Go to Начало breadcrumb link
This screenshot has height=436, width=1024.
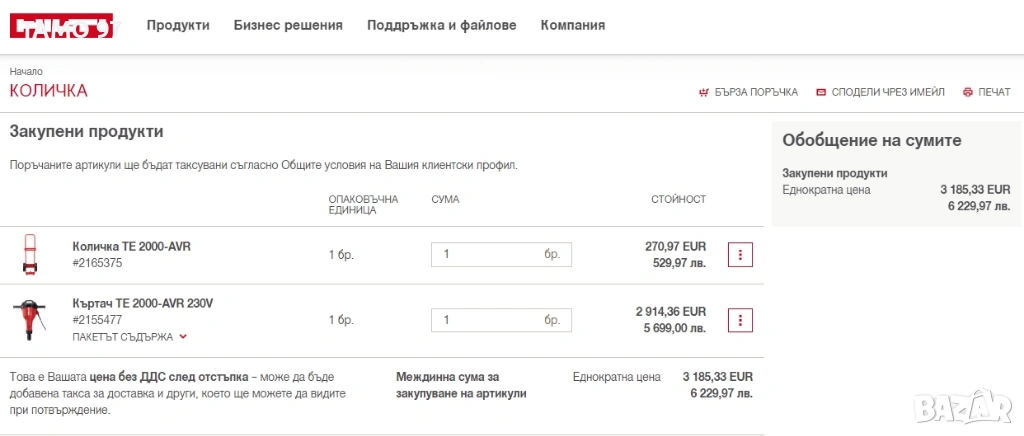pyautogui.click(x=26, y=72)
